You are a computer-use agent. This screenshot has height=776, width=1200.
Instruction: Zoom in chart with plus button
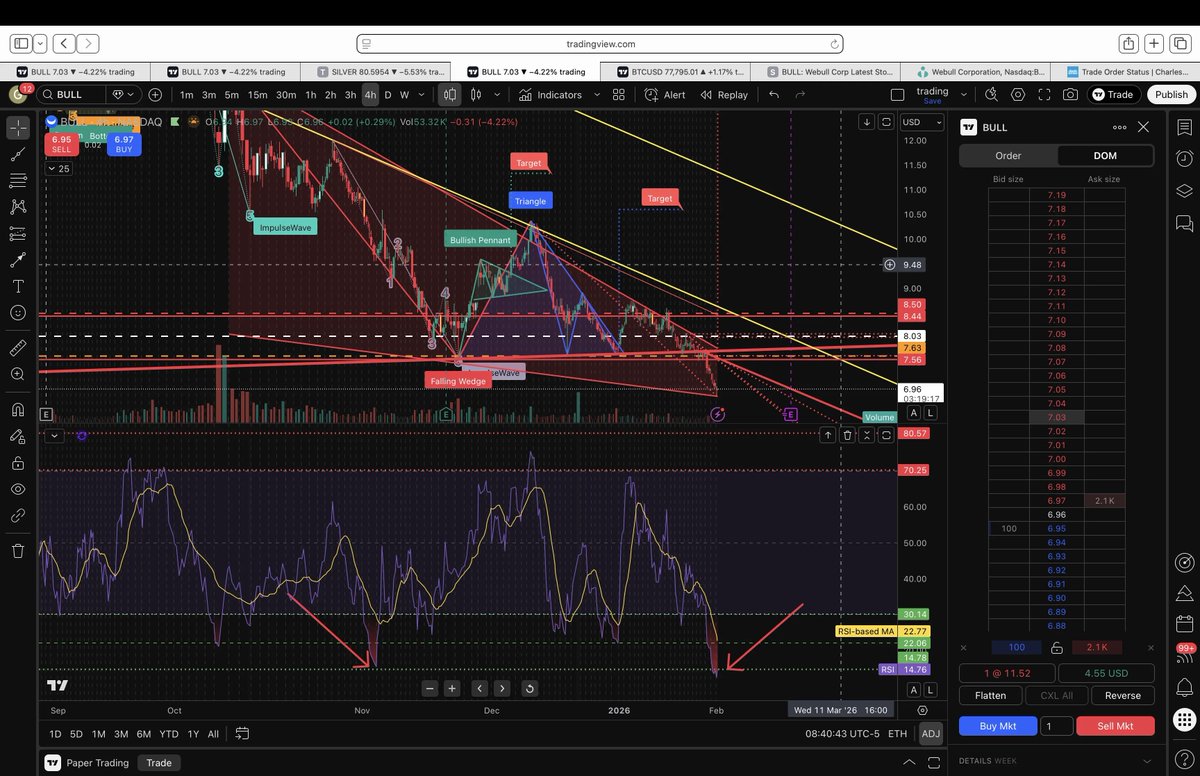(452, 688)
